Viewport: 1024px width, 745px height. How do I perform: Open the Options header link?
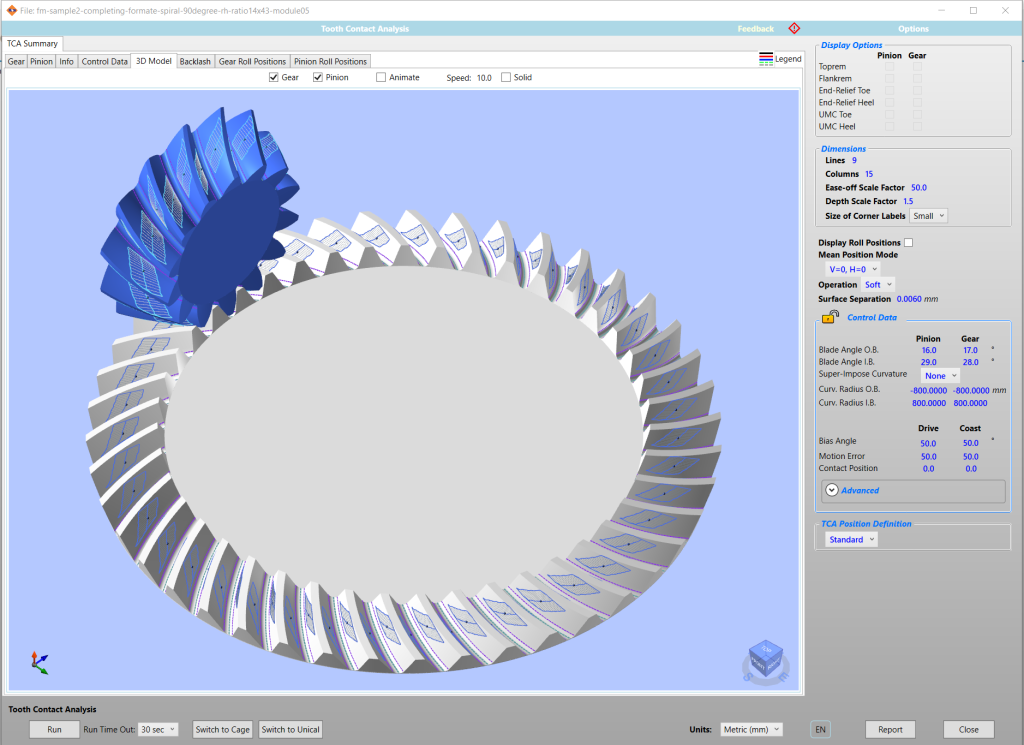click(913, 29)
